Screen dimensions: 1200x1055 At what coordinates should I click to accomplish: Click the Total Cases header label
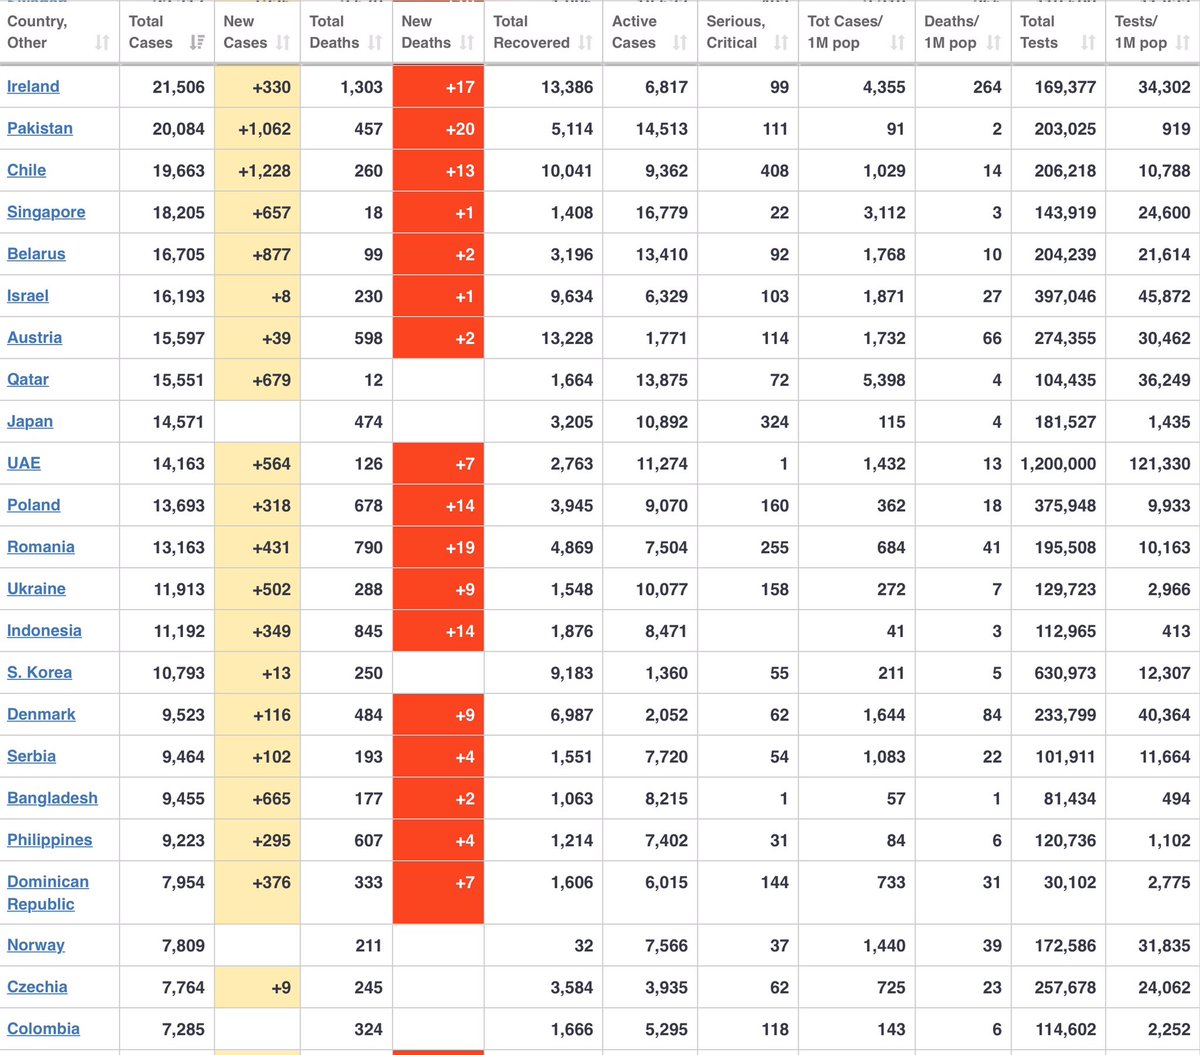[150, 32]
